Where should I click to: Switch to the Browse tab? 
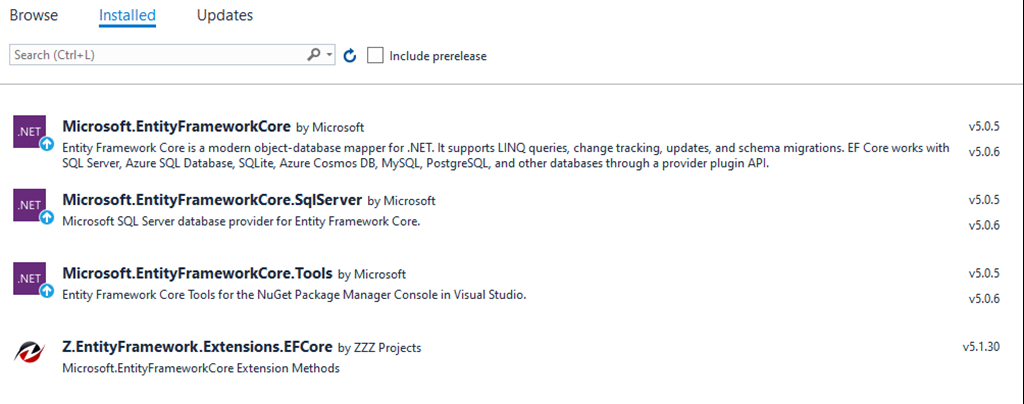point(34,15)
